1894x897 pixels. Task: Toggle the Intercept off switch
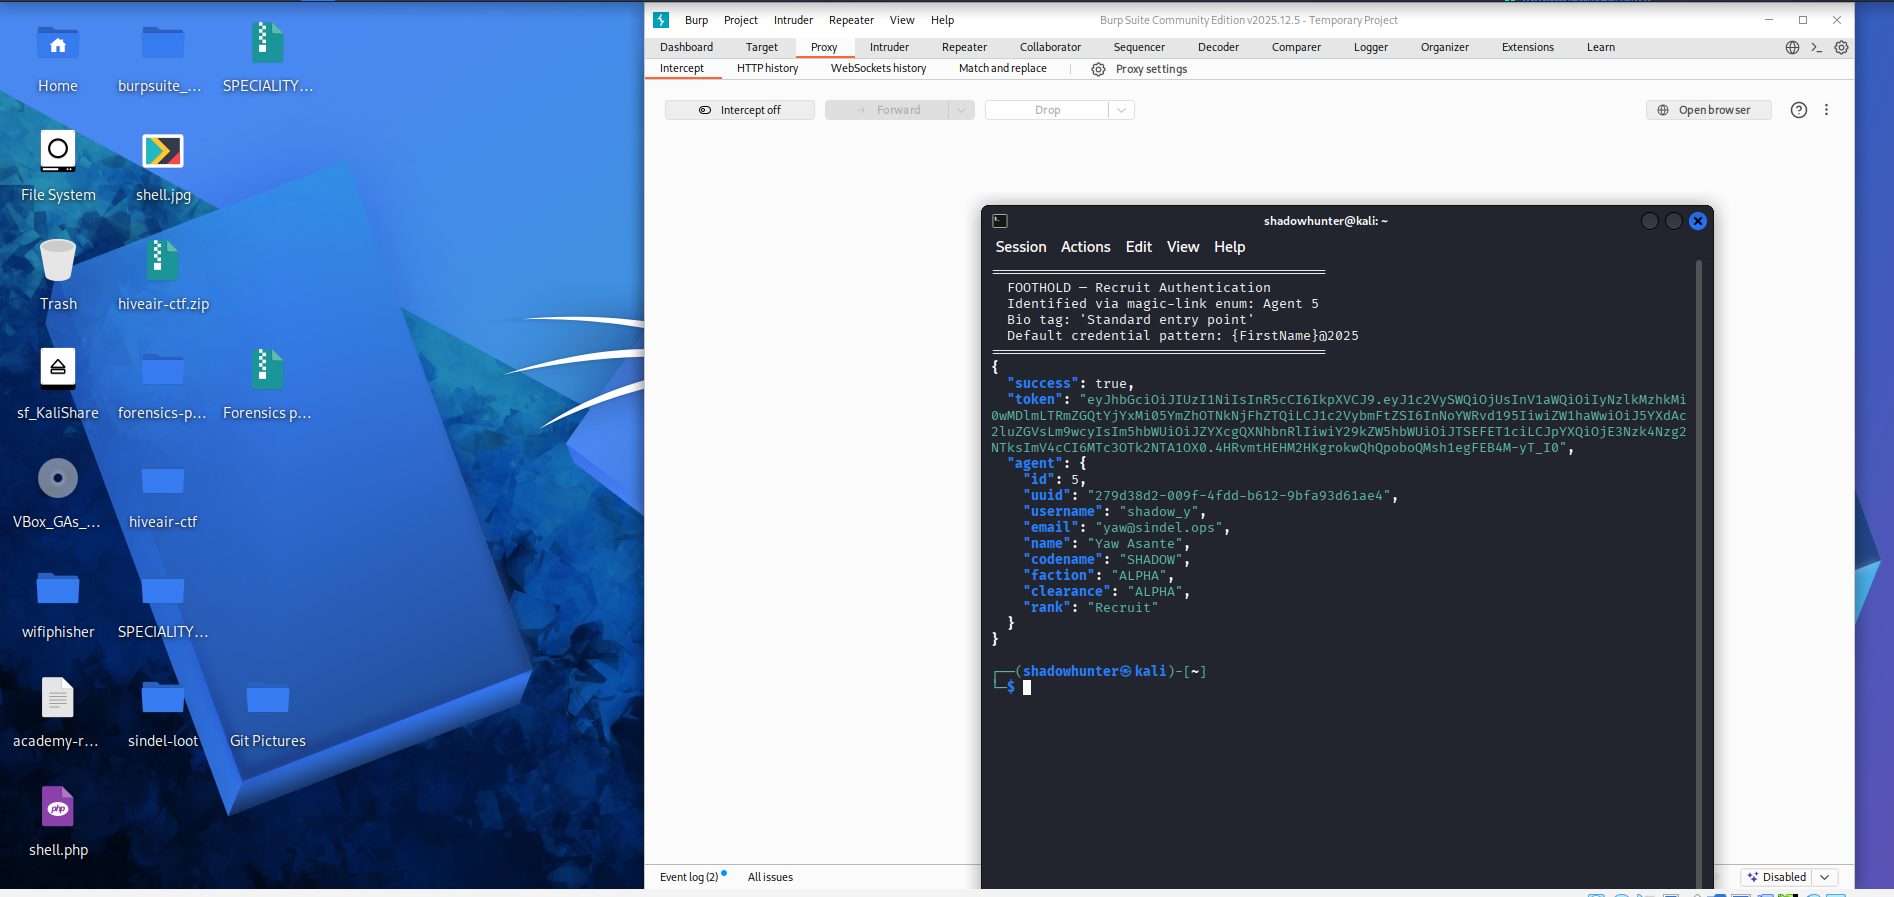740,110
